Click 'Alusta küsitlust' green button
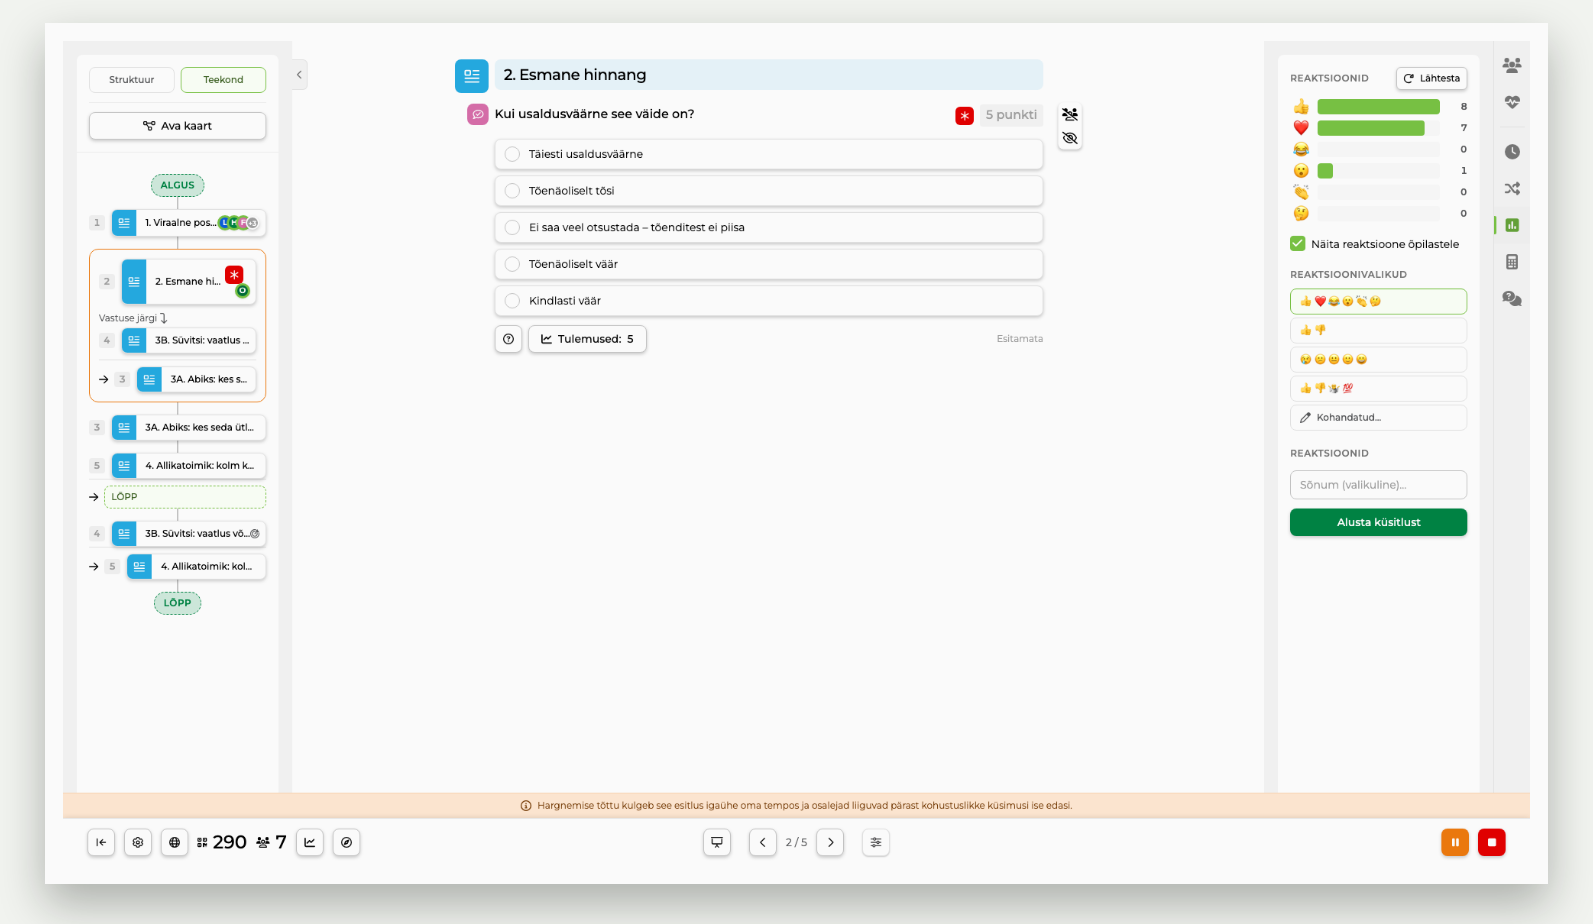The image size is (1593, 924). (1378, 522)
